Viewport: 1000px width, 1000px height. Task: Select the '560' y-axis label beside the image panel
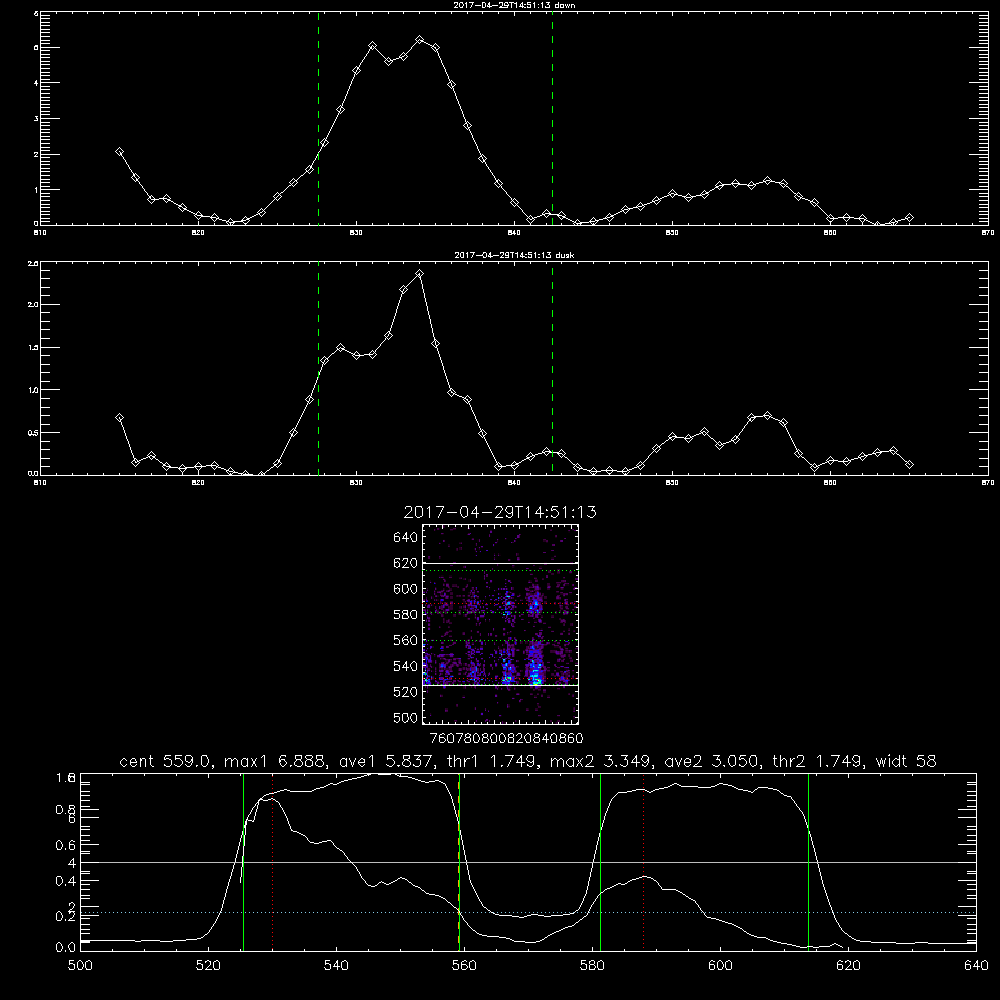[x=406, y=640]
